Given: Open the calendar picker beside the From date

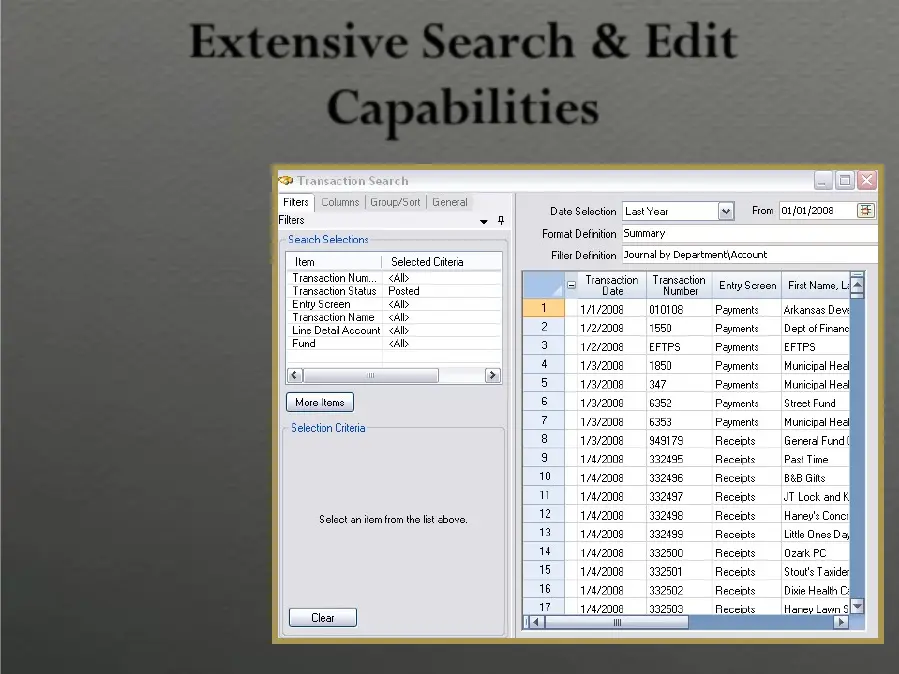Looking at the screenshot, I should point(865,210).
